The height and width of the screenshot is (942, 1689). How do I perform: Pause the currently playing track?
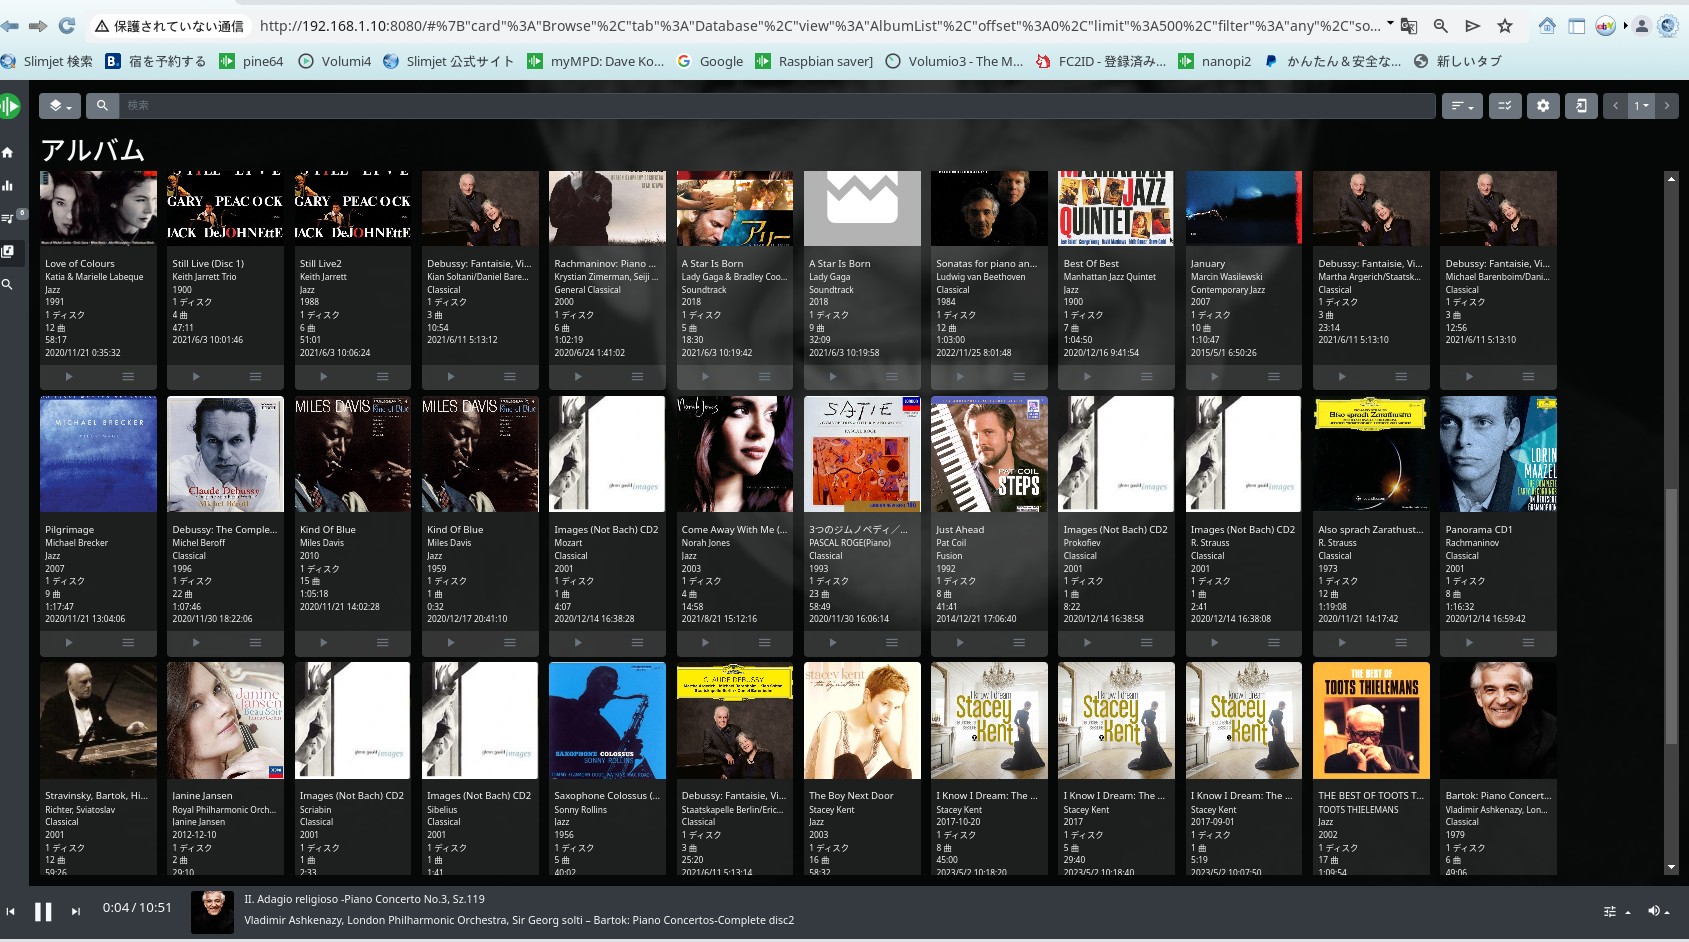tap(43, 911)
